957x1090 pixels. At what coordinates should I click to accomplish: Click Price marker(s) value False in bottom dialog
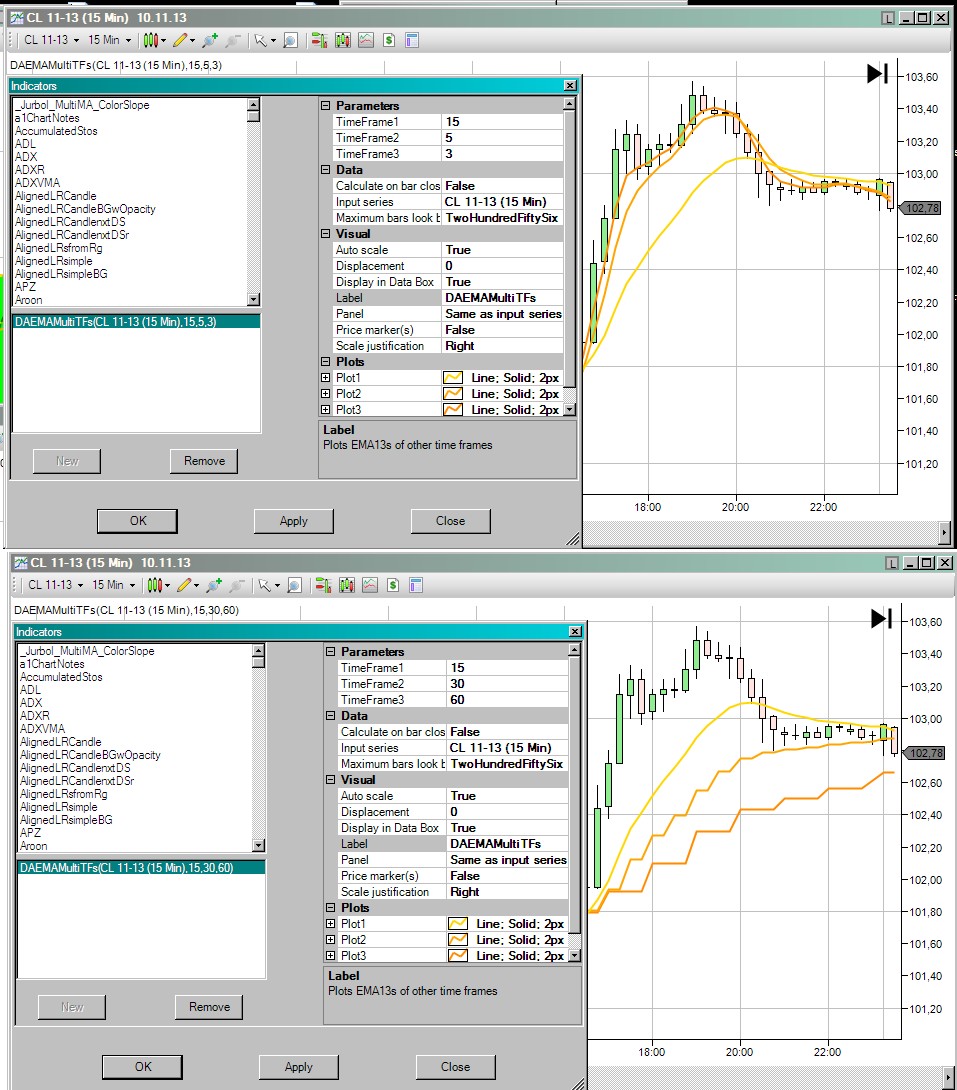tap(507, 876)
